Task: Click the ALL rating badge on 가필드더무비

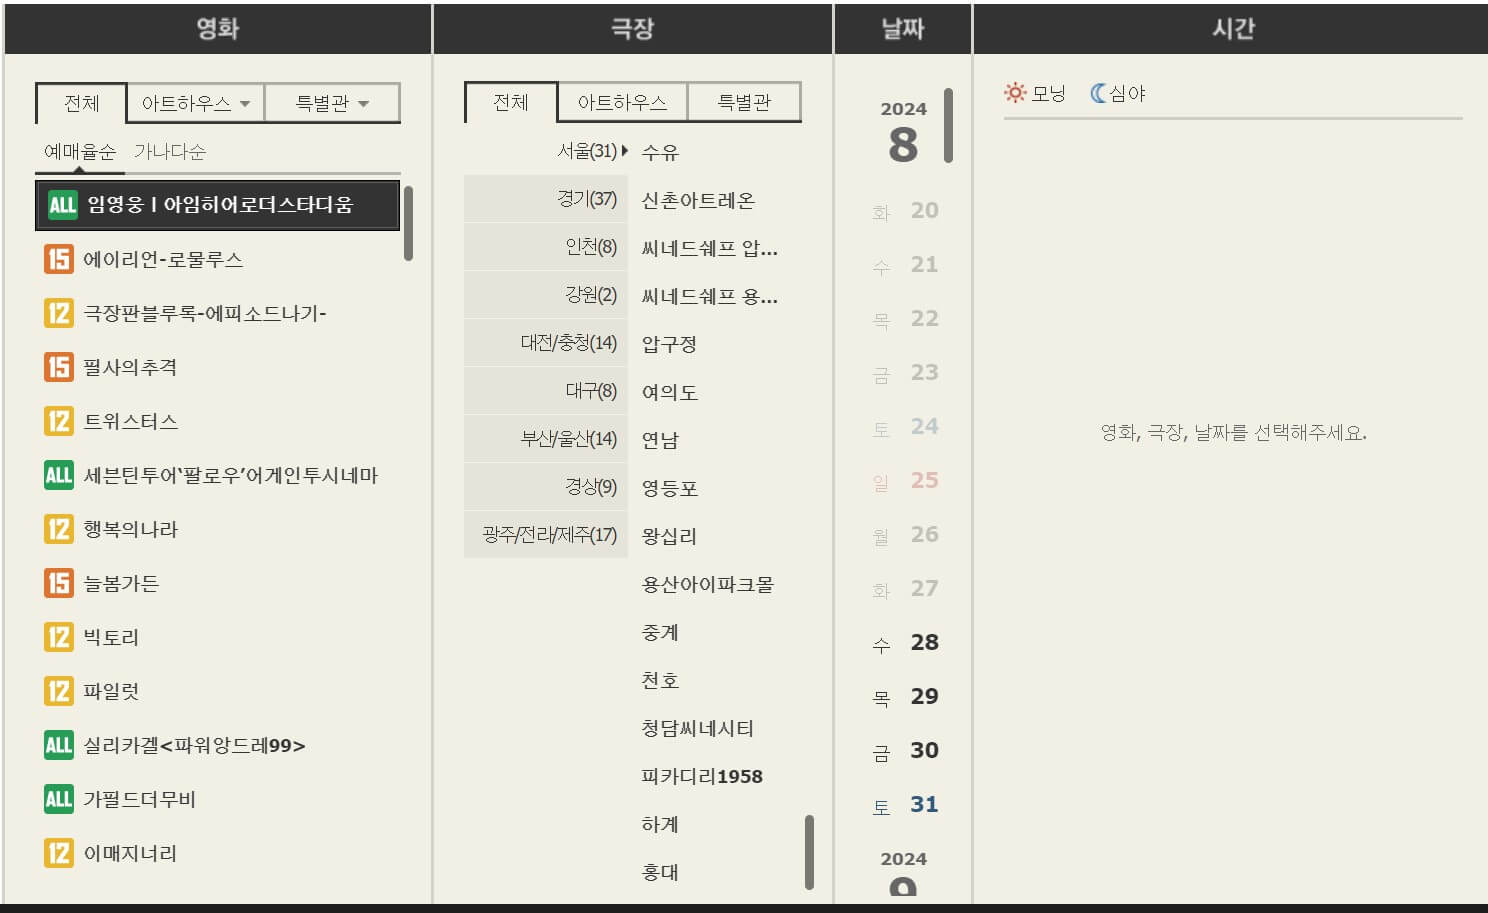Action: click(x=58, y=799)
